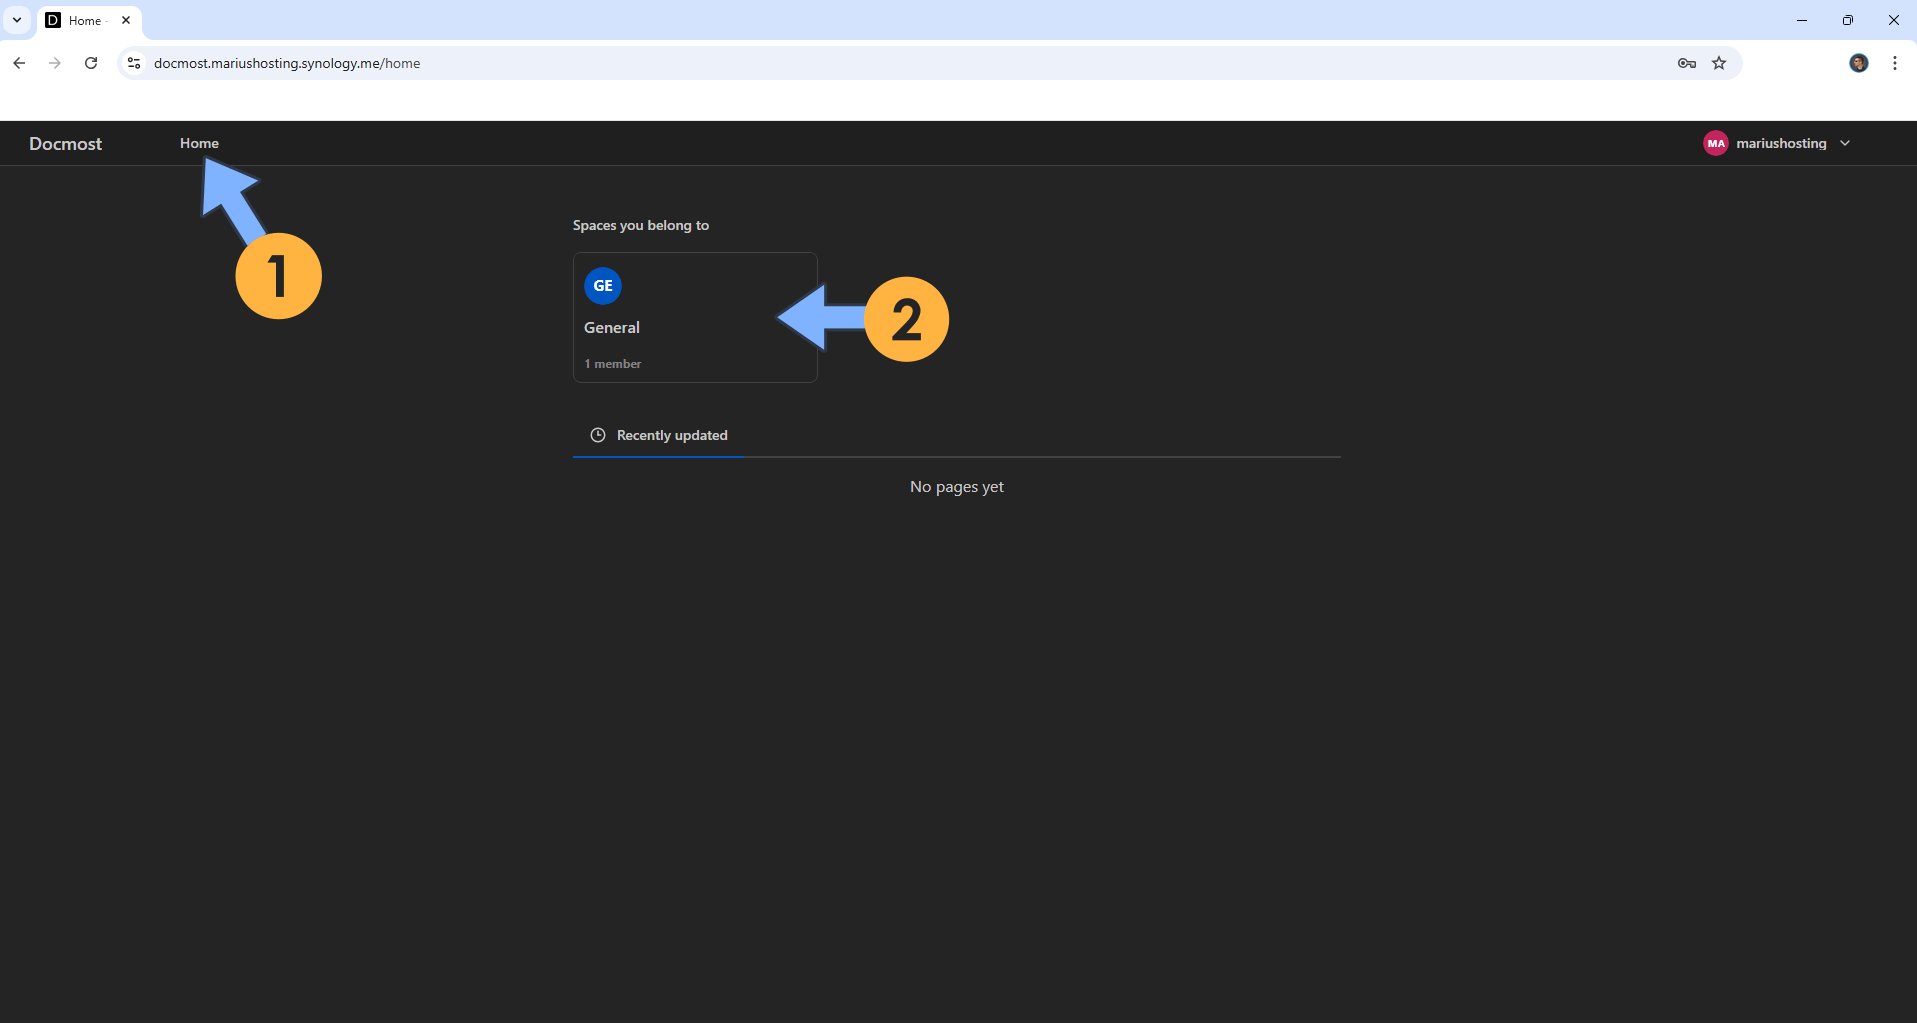Click the clock icon beside Recently updated
Screen dimensions: 1917x1023
point(598,435)
